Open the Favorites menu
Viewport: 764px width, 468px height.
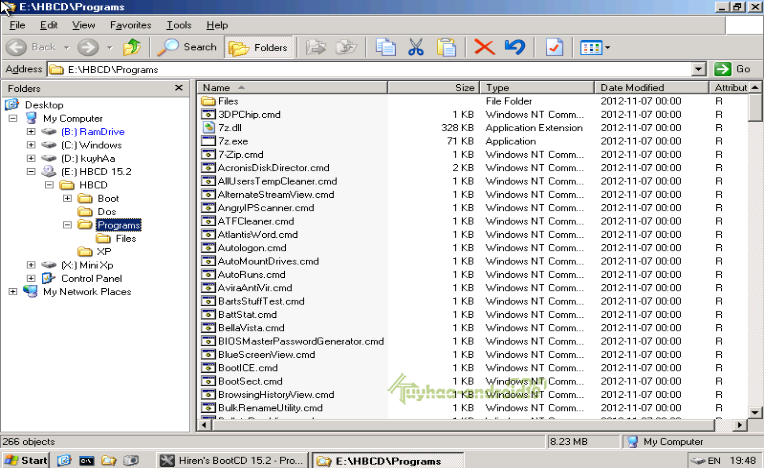(x=130, y=25)
